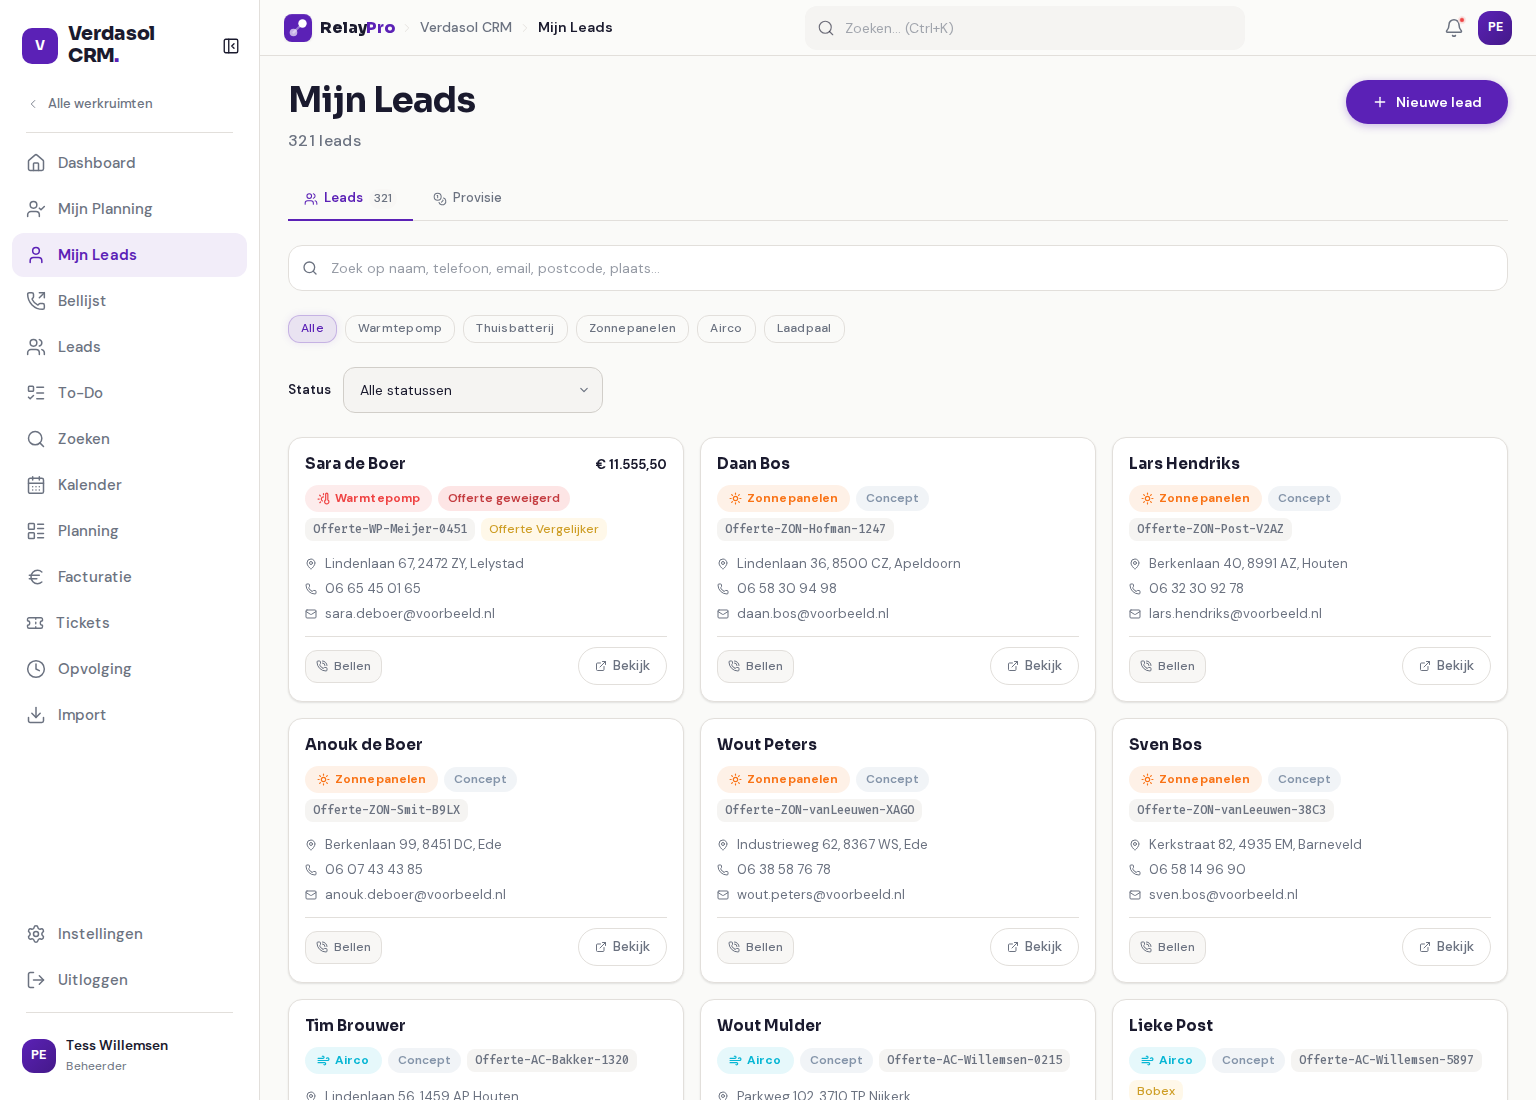This screenshot has width=1536, height=1100.
Task: Open Dashboard in sidebar
Action: [129, 163]
